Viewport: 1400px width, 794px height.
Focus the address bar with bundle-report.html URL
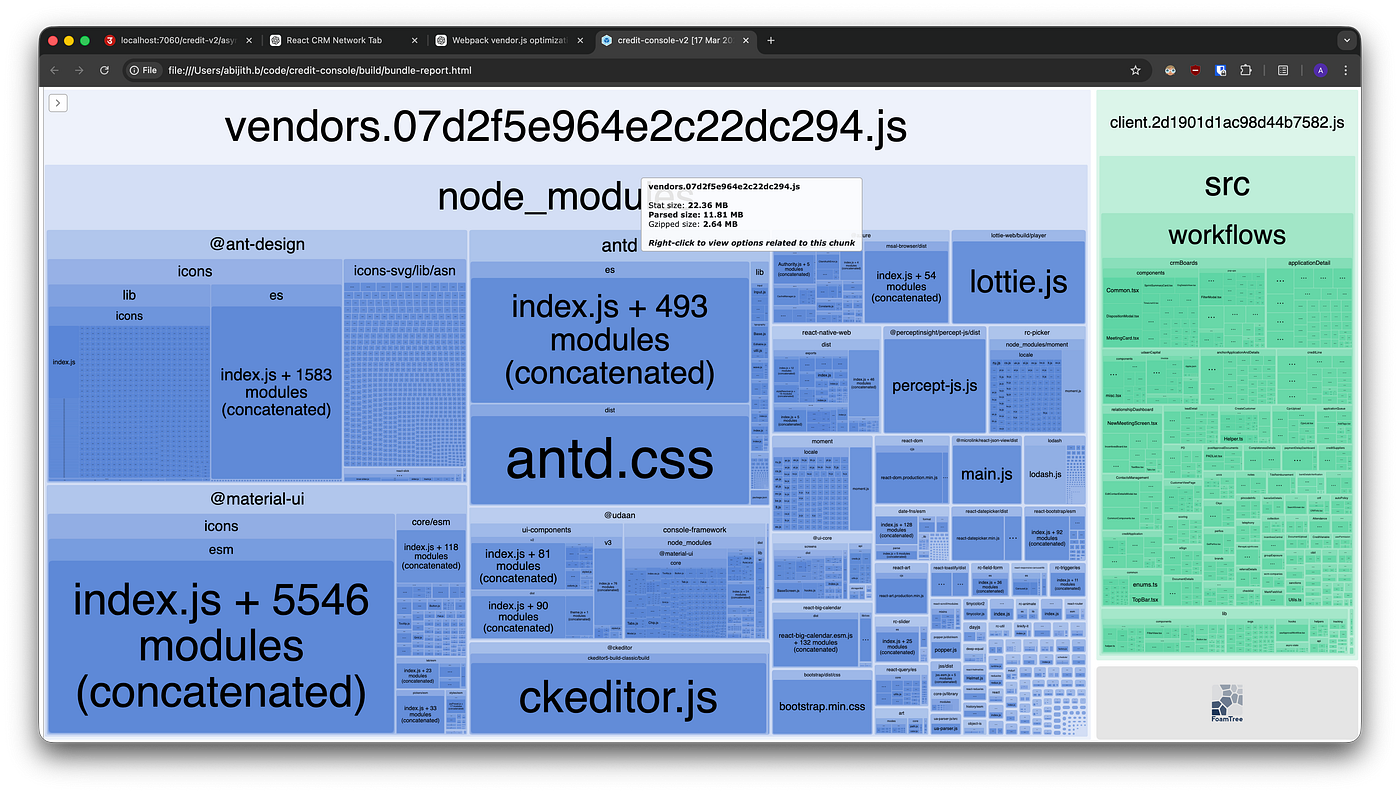tap(640, 70)
